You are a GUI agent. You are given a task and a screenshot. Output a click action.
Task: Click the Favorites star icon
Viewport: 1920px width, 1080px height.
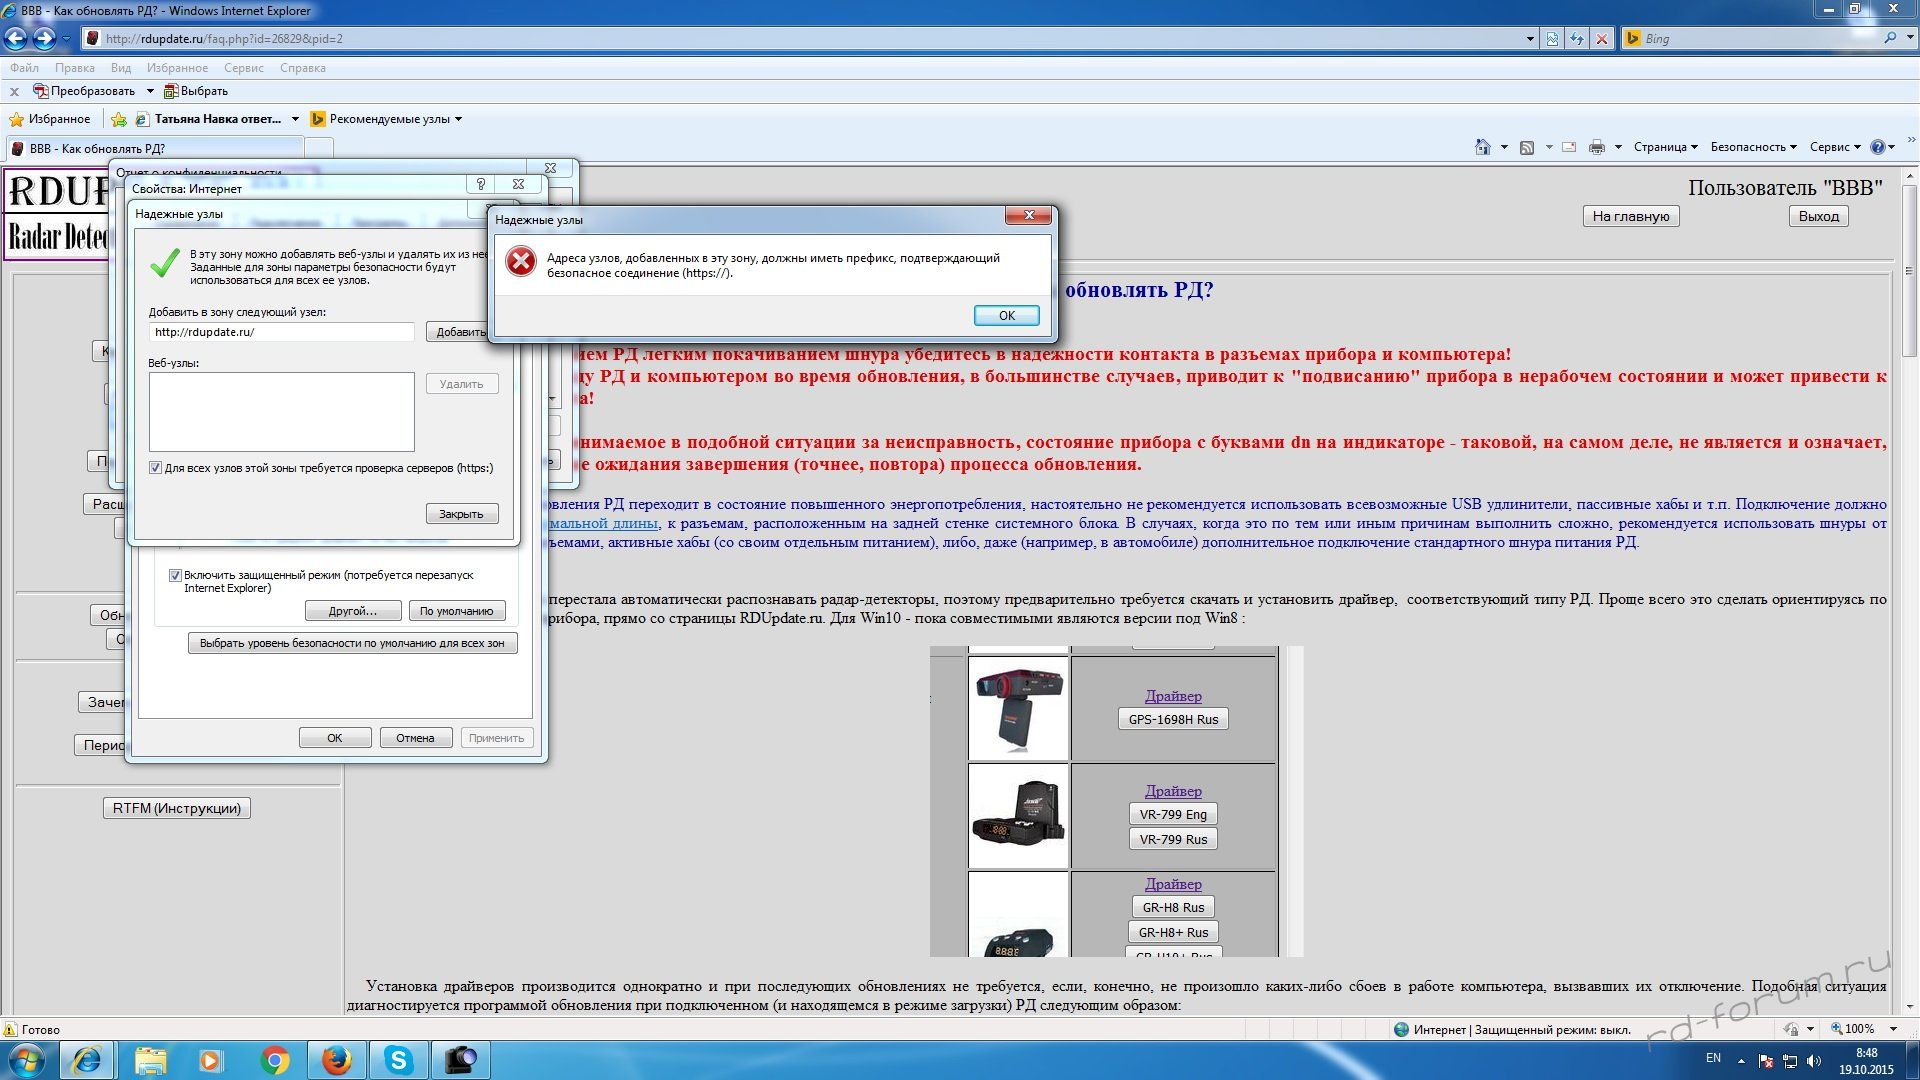click(x=16, y=119)
